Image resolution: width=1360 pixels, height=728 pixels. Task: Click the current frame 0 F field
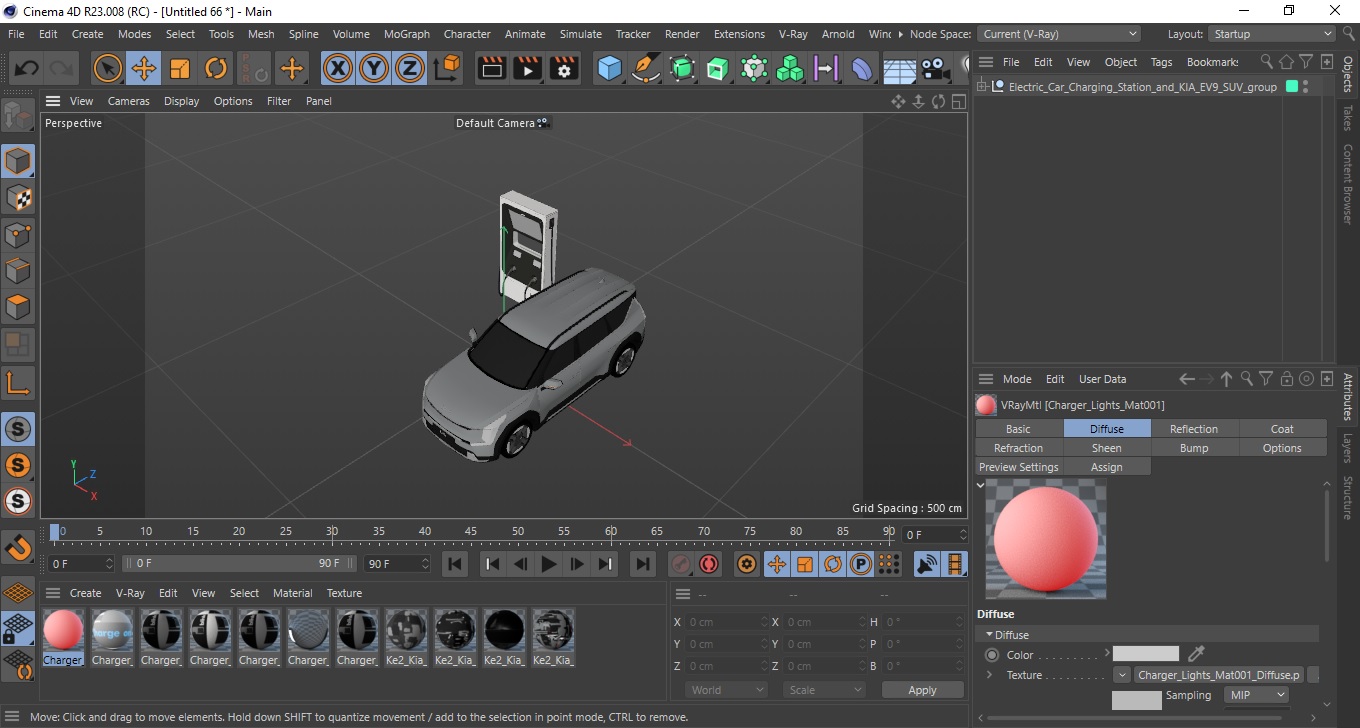point(934,535)
